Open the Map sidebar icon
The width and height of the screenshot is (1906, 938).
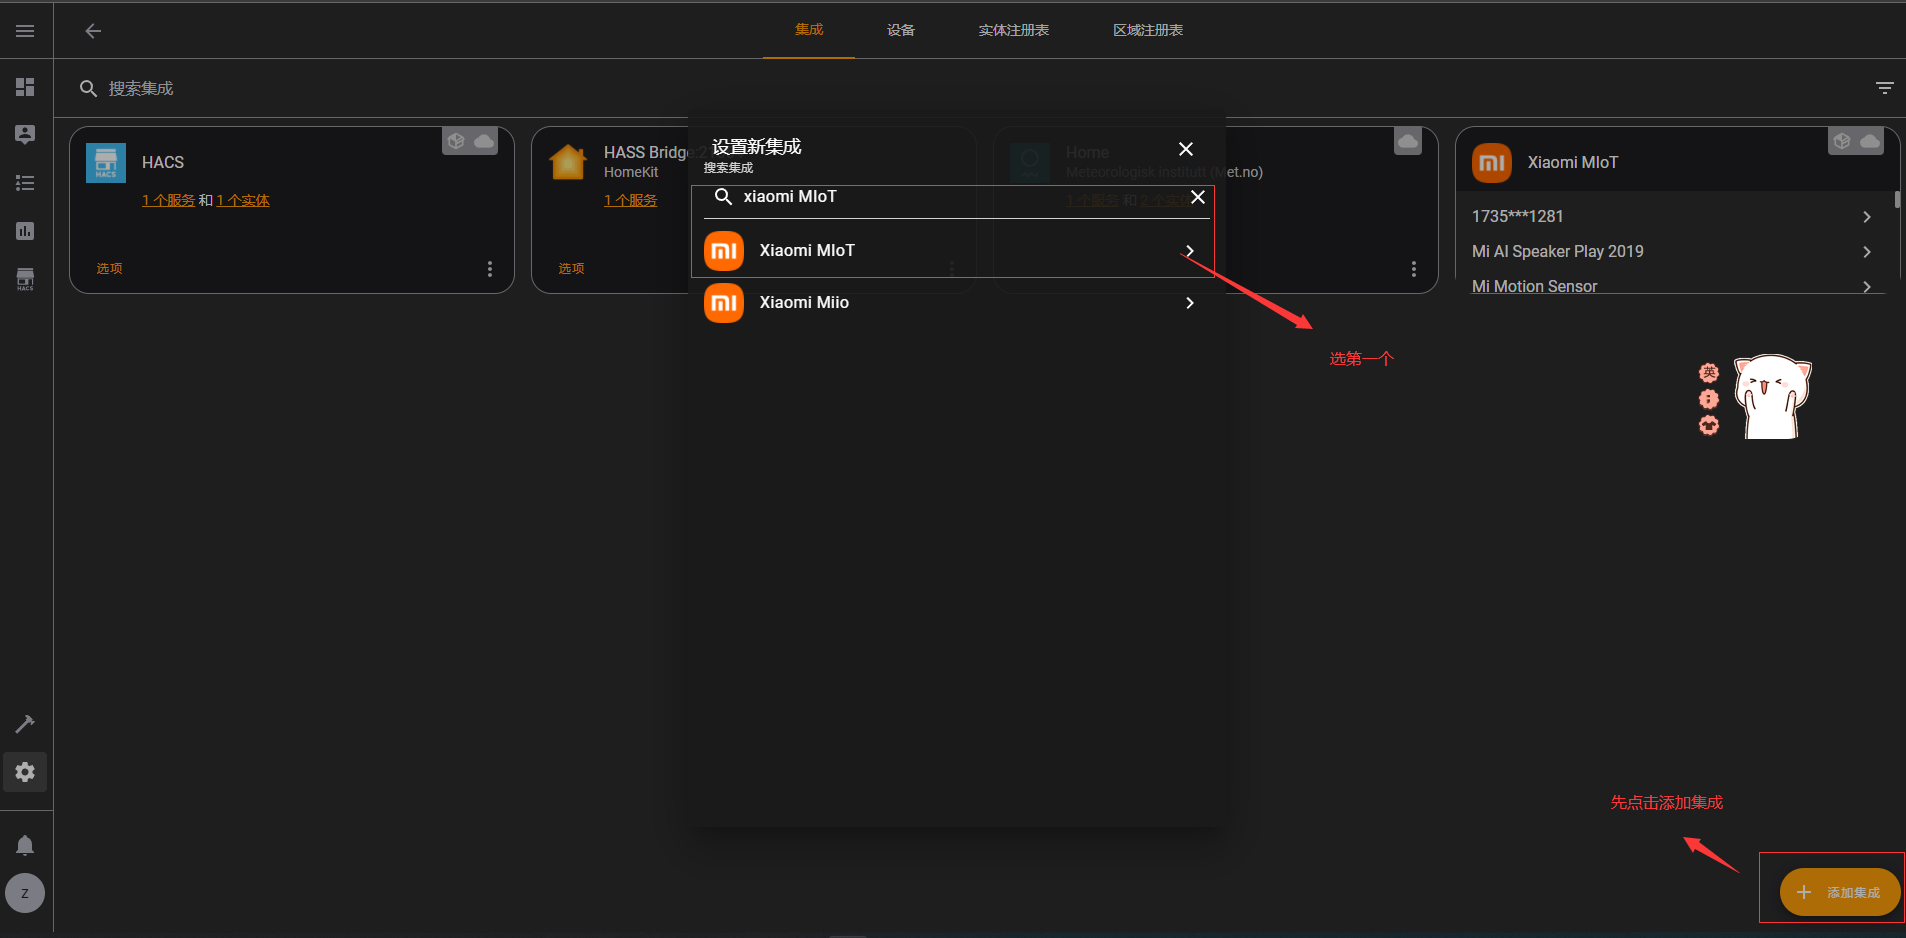pos(25,135)
